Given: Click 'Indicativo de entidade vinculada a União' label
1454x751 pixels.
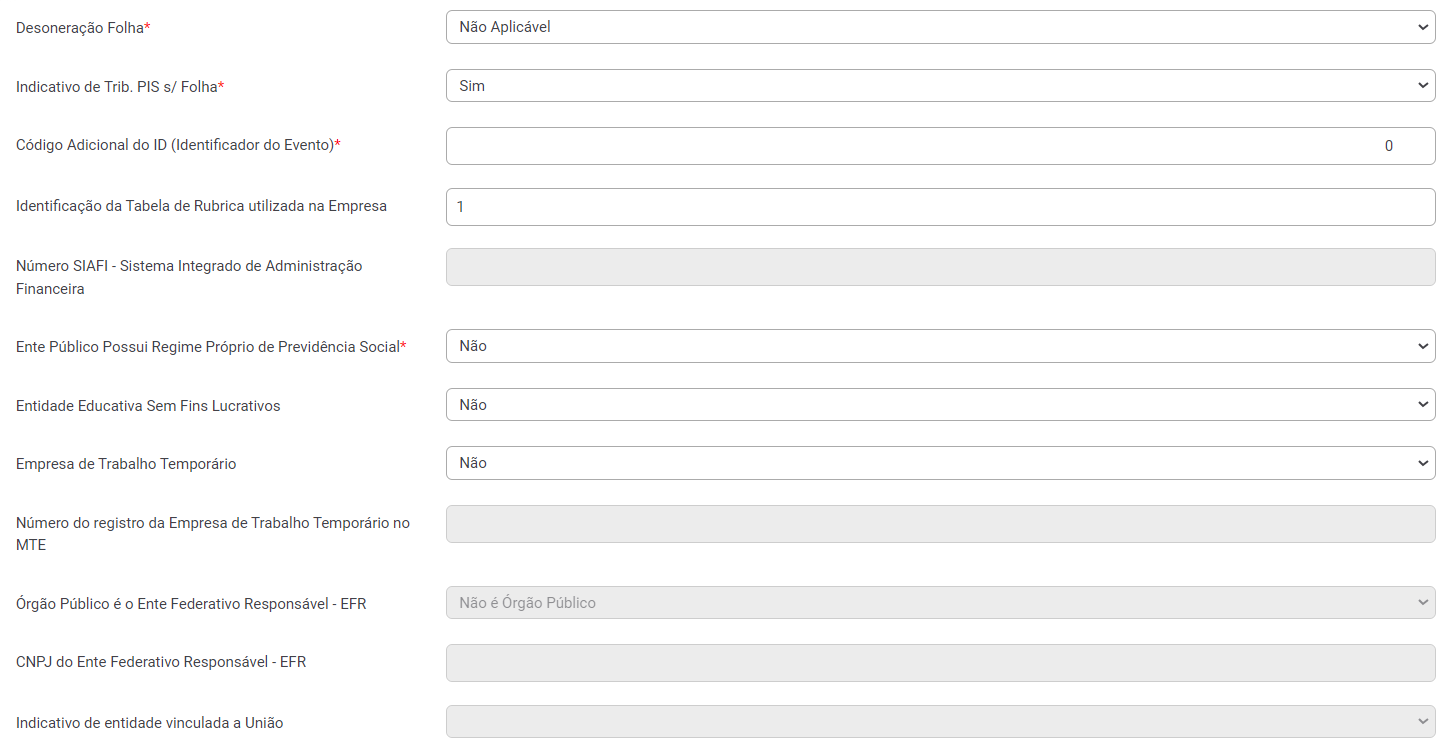Looking at the screenshot, I should (150, 723).
